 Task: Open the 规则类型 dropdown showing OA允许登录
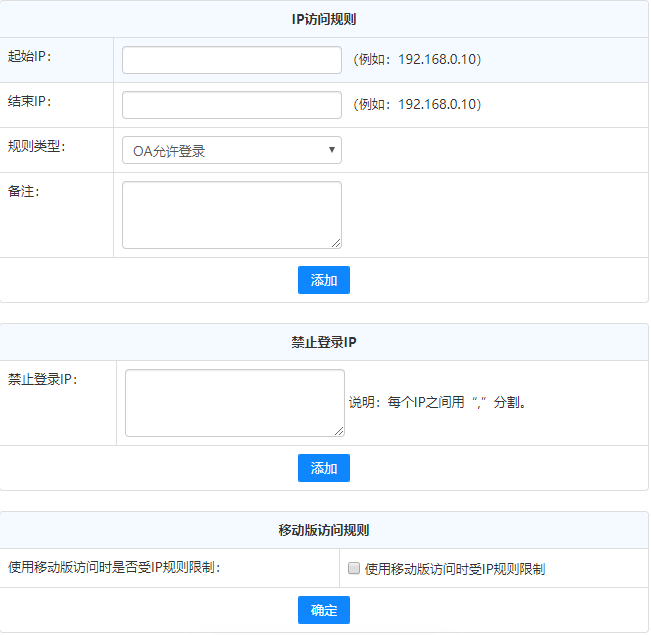(231, 151)
